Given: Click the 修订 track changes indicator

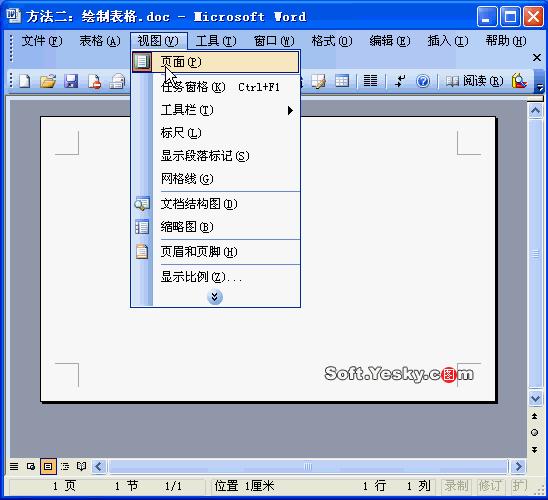Looking at the screenshot, I should [490, 486].
